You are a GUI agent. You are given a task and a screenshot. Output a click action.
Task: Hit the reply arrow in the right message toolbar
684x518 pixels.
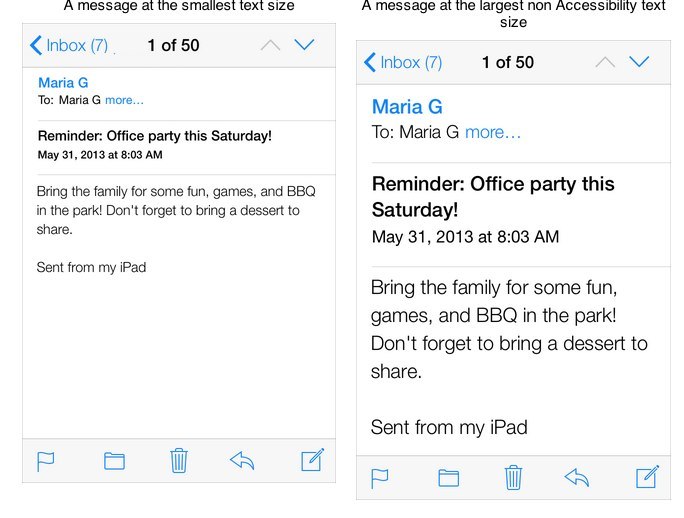pos(577,477)
